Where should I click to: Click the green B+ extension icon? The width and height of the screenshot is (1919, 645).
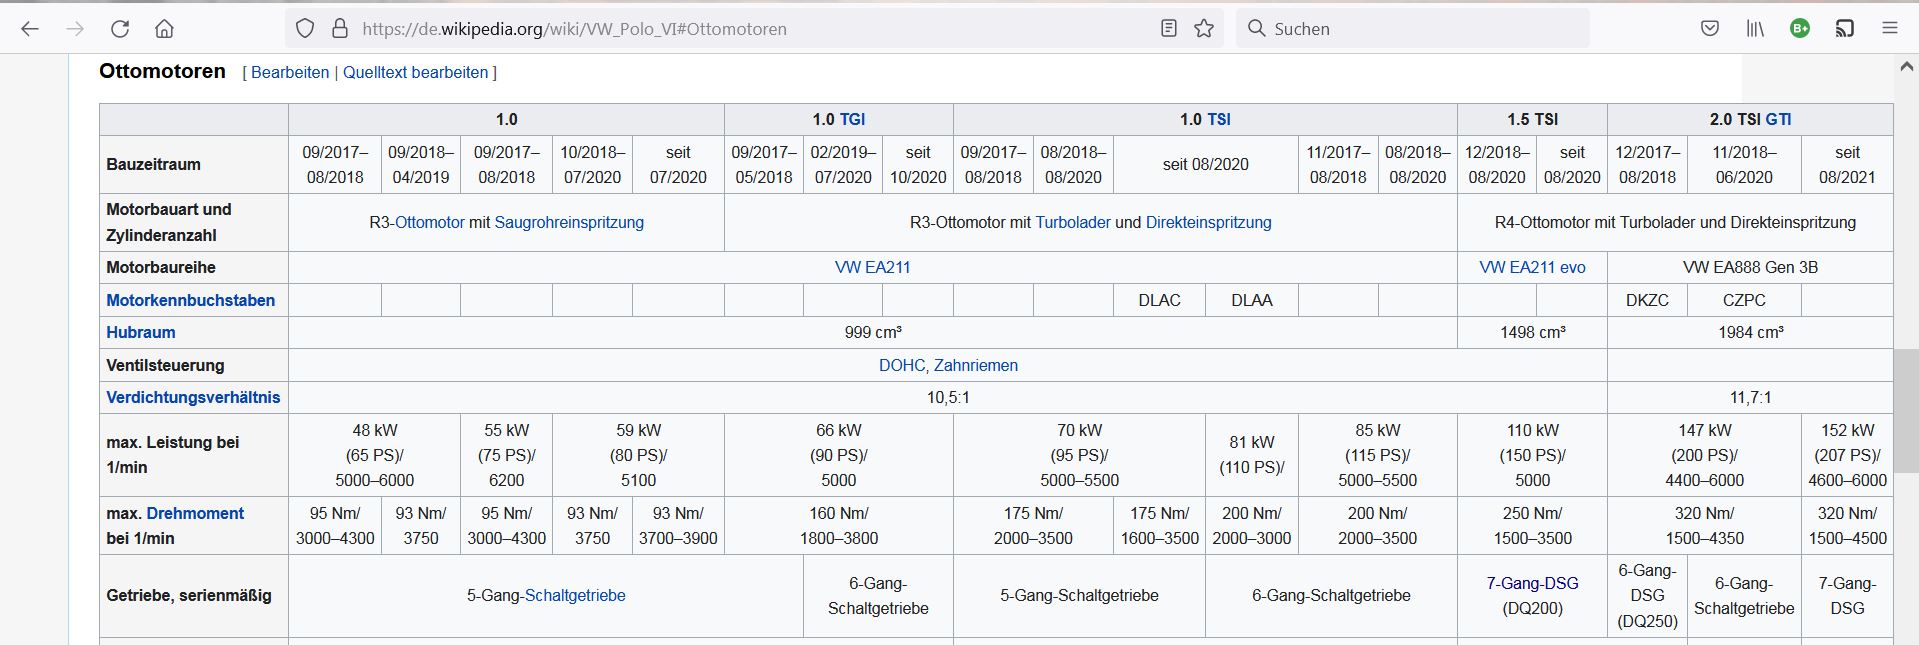(x=1800, y=29)
